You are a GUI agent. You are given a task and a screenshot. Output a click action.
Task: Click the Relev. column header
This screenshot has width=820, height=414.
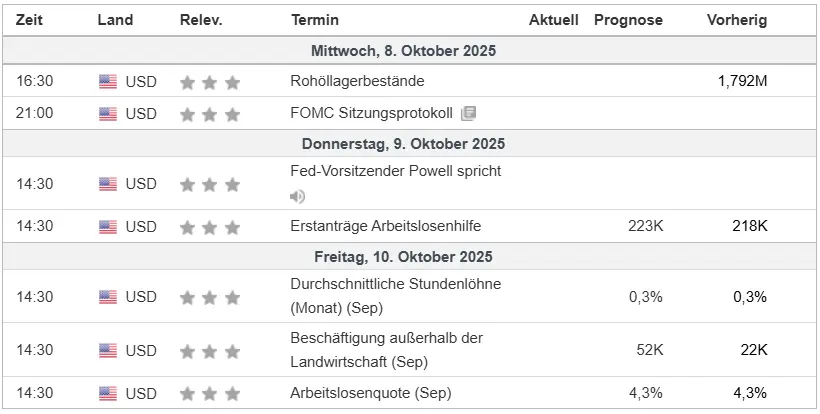(x=201, y=20)
